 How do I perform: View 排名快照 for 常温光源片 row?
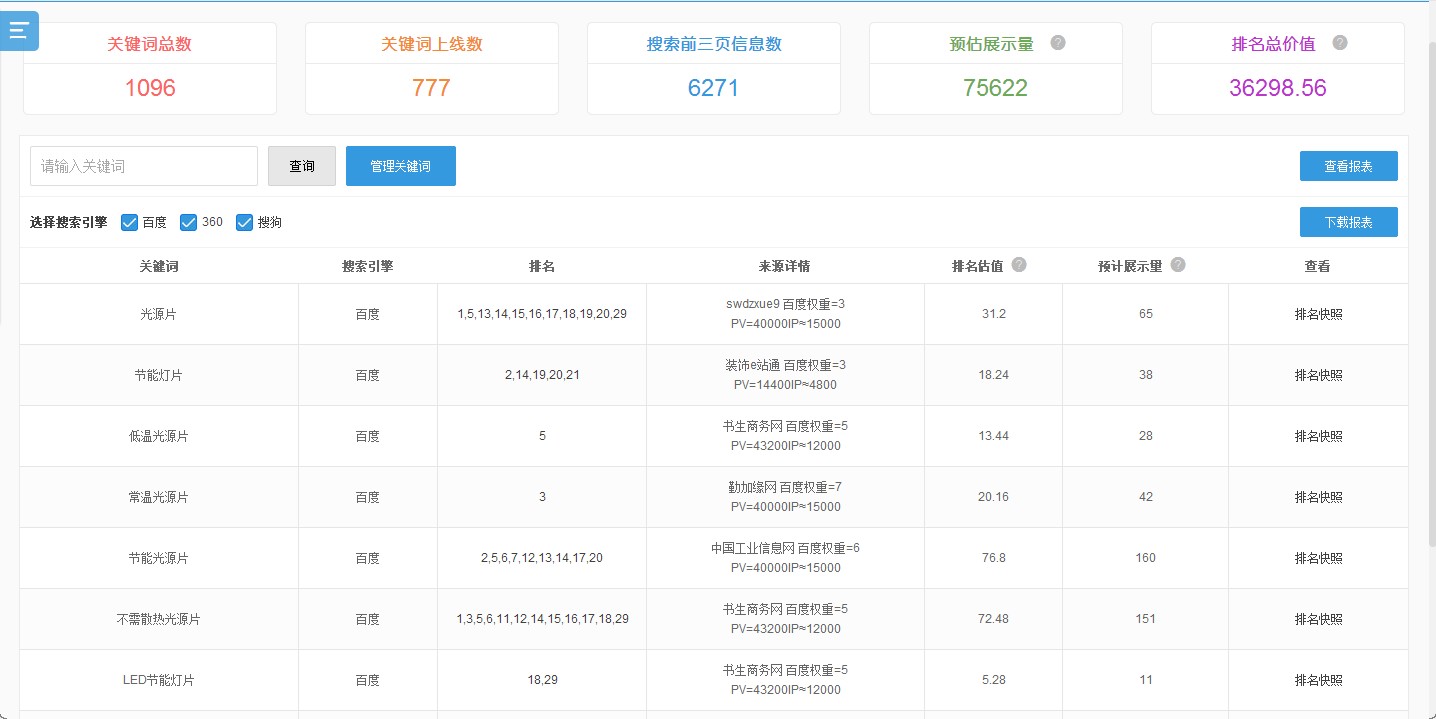(1318, 497)
